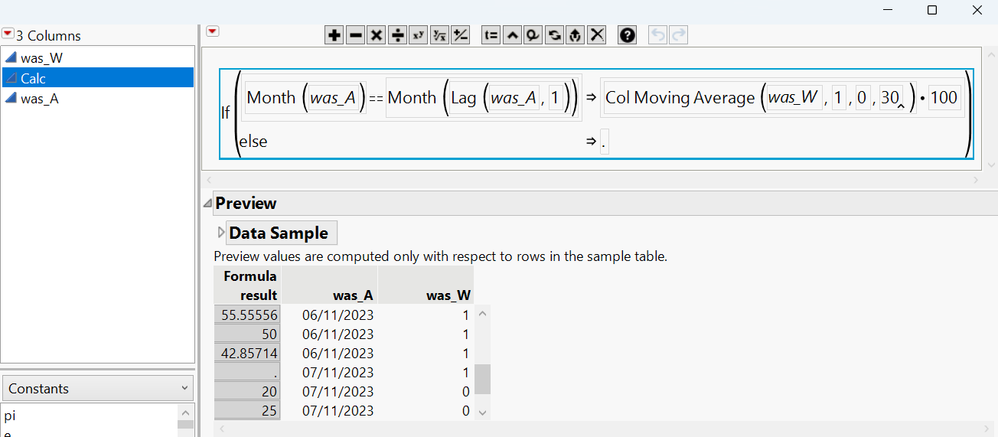Click the preview table vertical scrollbar thumb
Image resolution: width=998 pixels, height=437 pixels.
coord(482,379)
